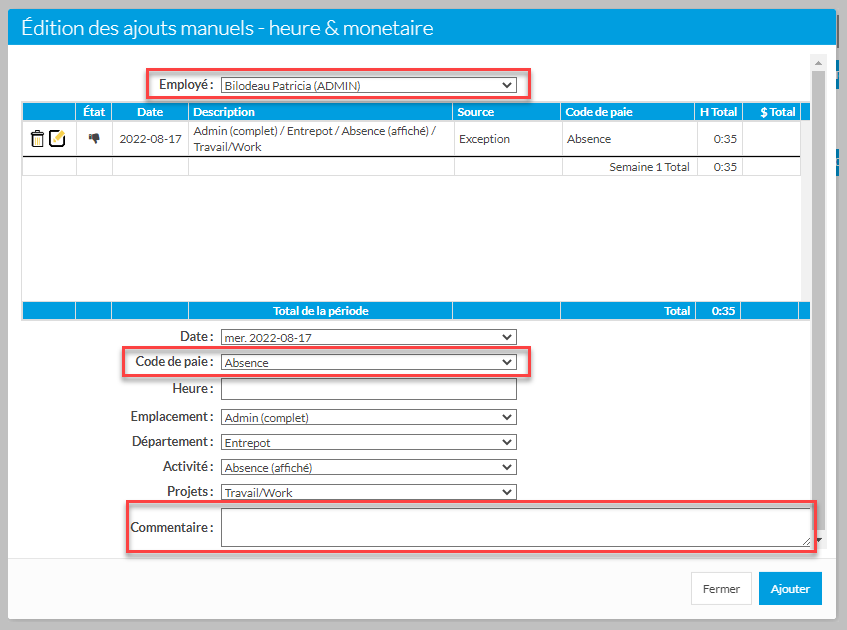This screenshot has height=630, width=847.
Task: Click into the Heure input field
Action: click(x=368, y=389)
